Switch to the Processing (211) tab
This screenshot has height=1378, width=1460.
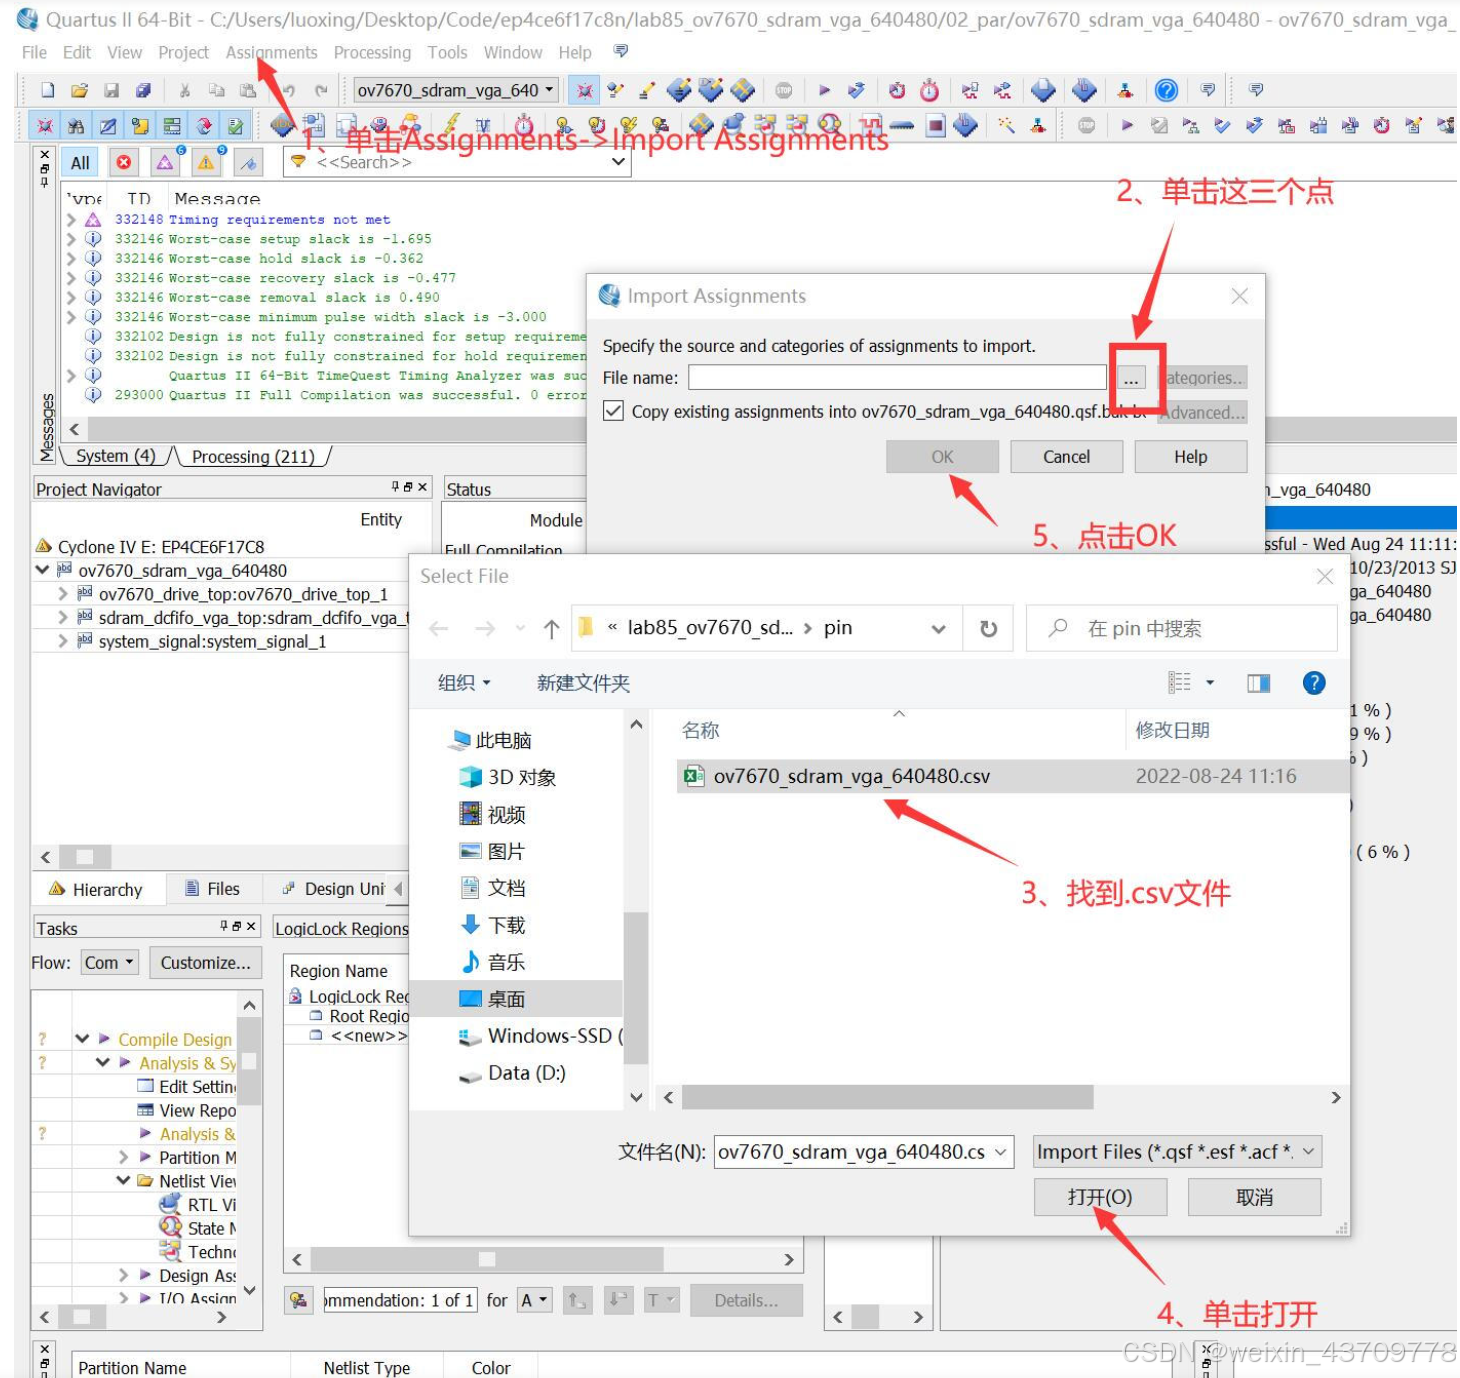[253, 456]
